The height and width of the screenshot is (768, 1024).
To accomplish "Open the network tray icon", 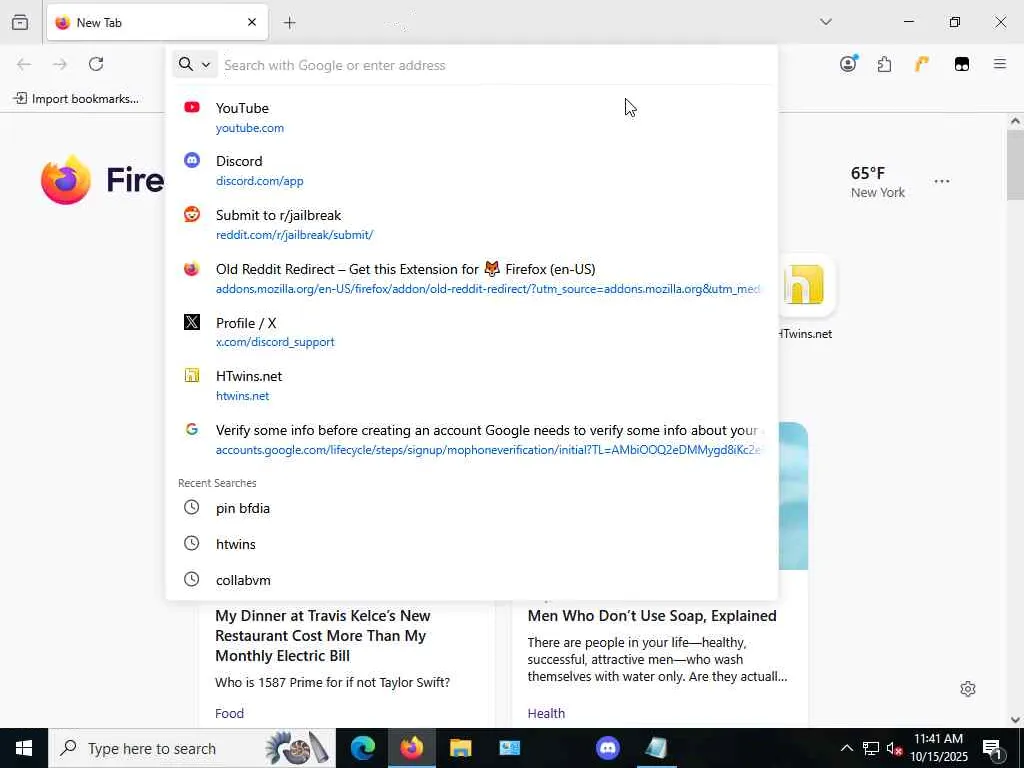I will pyautogui.click(x=871, y=748).
